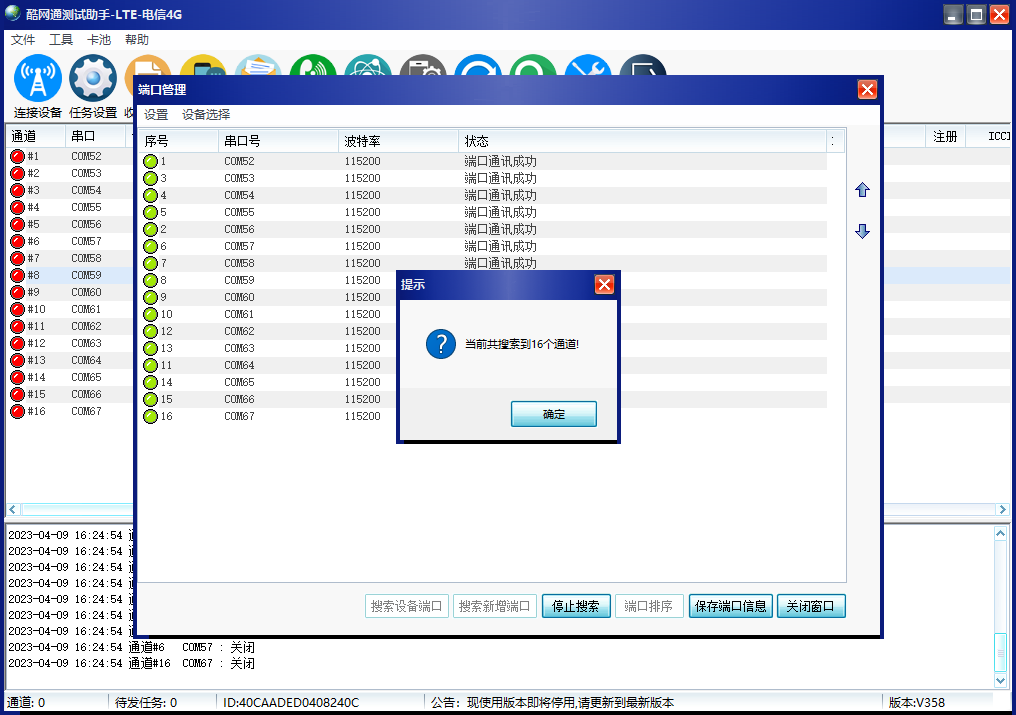
Task: Click 端口通讯成功 status of COM55 row
Action: 500,213
